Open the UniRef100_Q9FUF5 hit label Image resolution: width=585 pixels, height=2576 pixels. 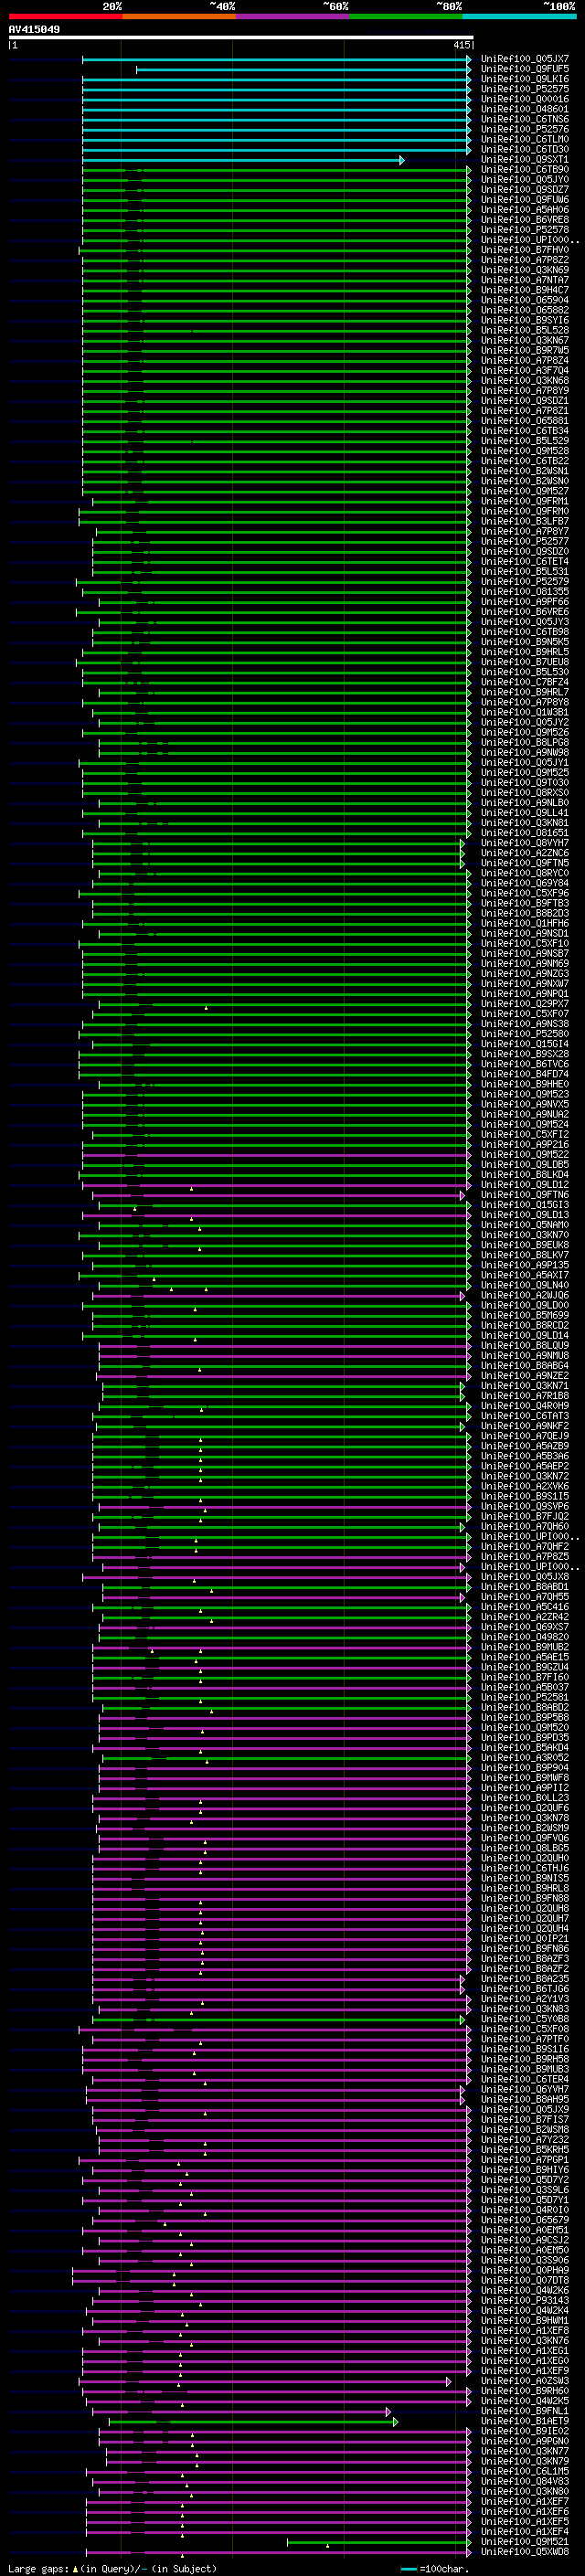pyautogui.click(x=524, y=69)
